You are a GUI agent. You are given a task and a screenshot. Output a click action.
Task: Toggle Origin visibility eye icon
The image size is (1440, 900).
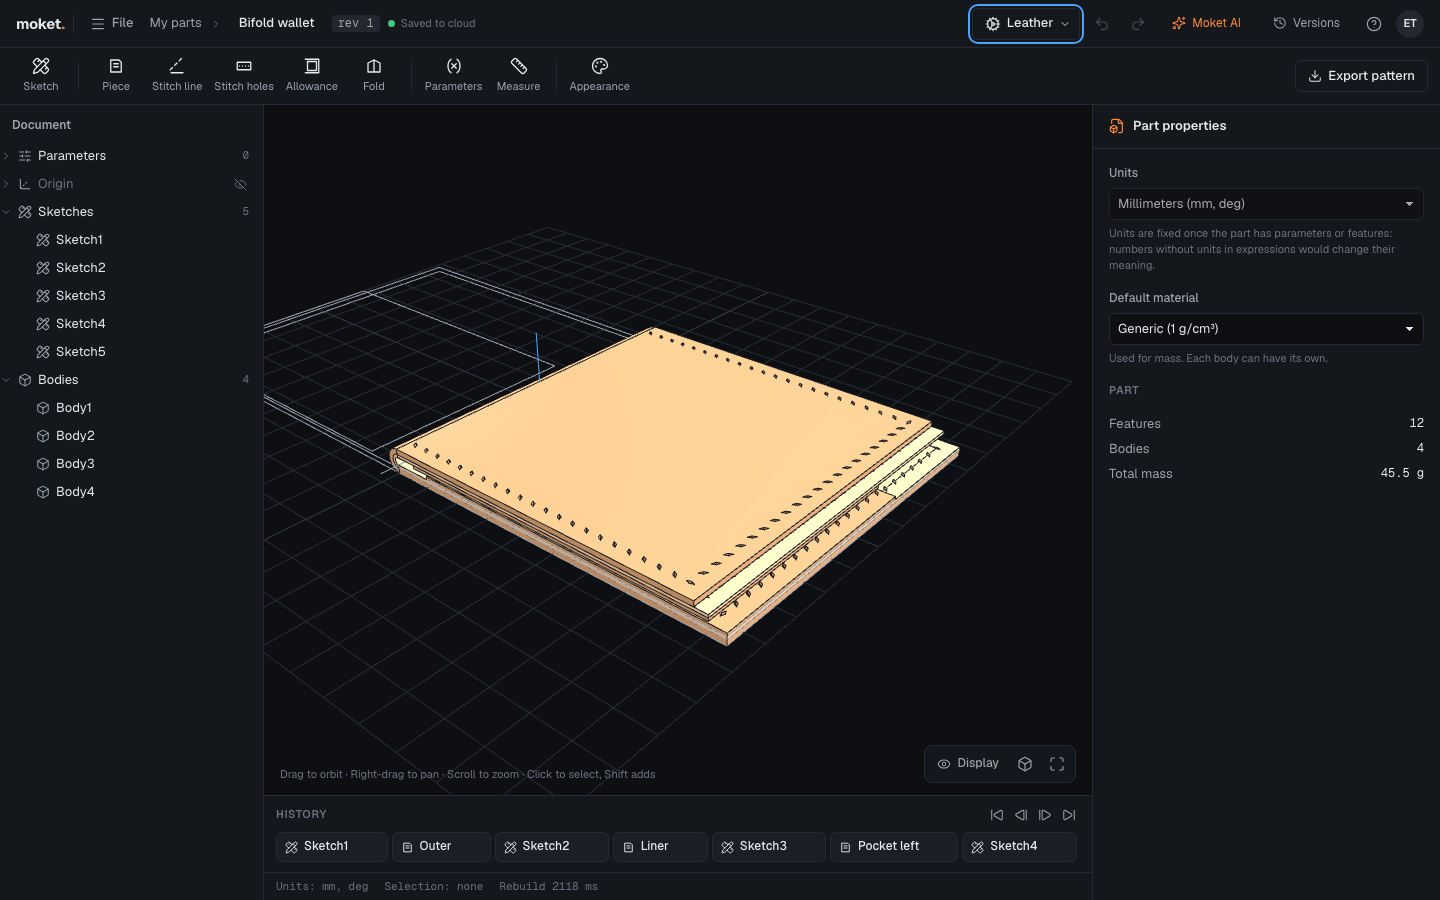coord(240,184)
